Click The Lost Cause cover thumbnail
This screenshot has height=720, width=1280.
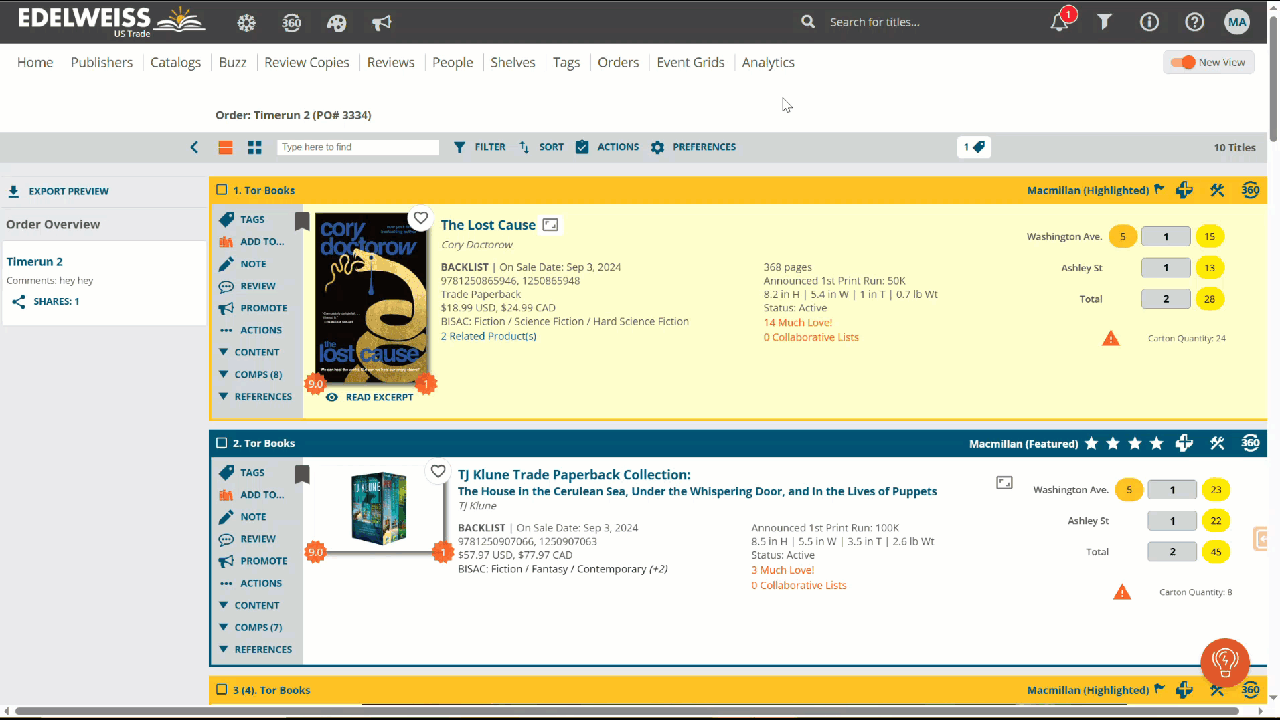[371, 298]
